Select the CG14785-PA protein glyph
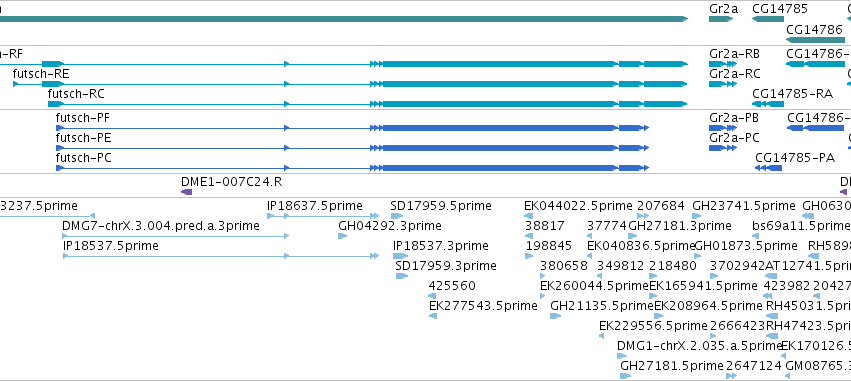Screen dimensions: 851x381 pos(768,168)
